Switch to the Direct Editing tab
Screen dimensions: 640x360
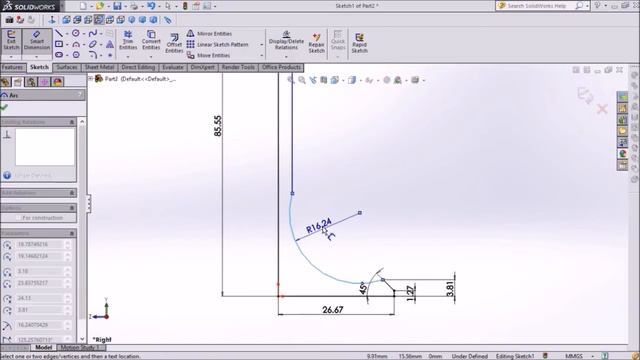[x=138, y=67]
